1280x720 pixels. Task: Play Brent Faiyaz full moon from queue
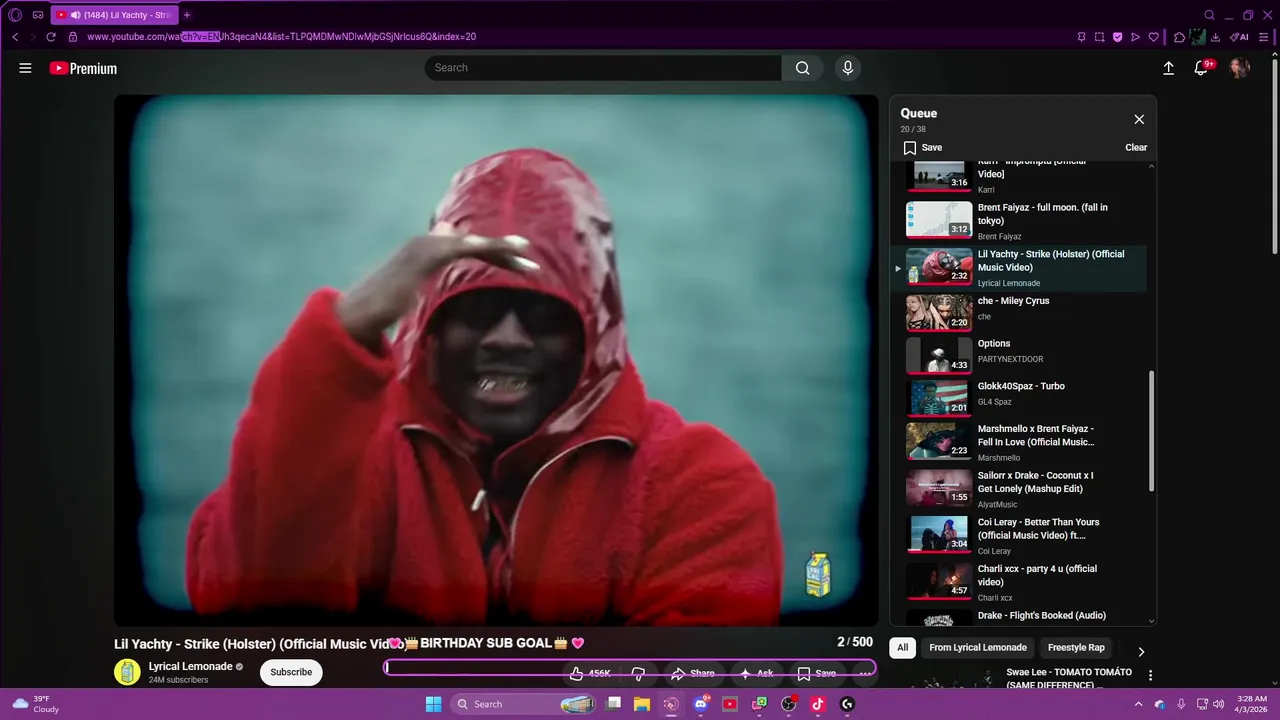pyautogui.click(x=1018, y=221)
